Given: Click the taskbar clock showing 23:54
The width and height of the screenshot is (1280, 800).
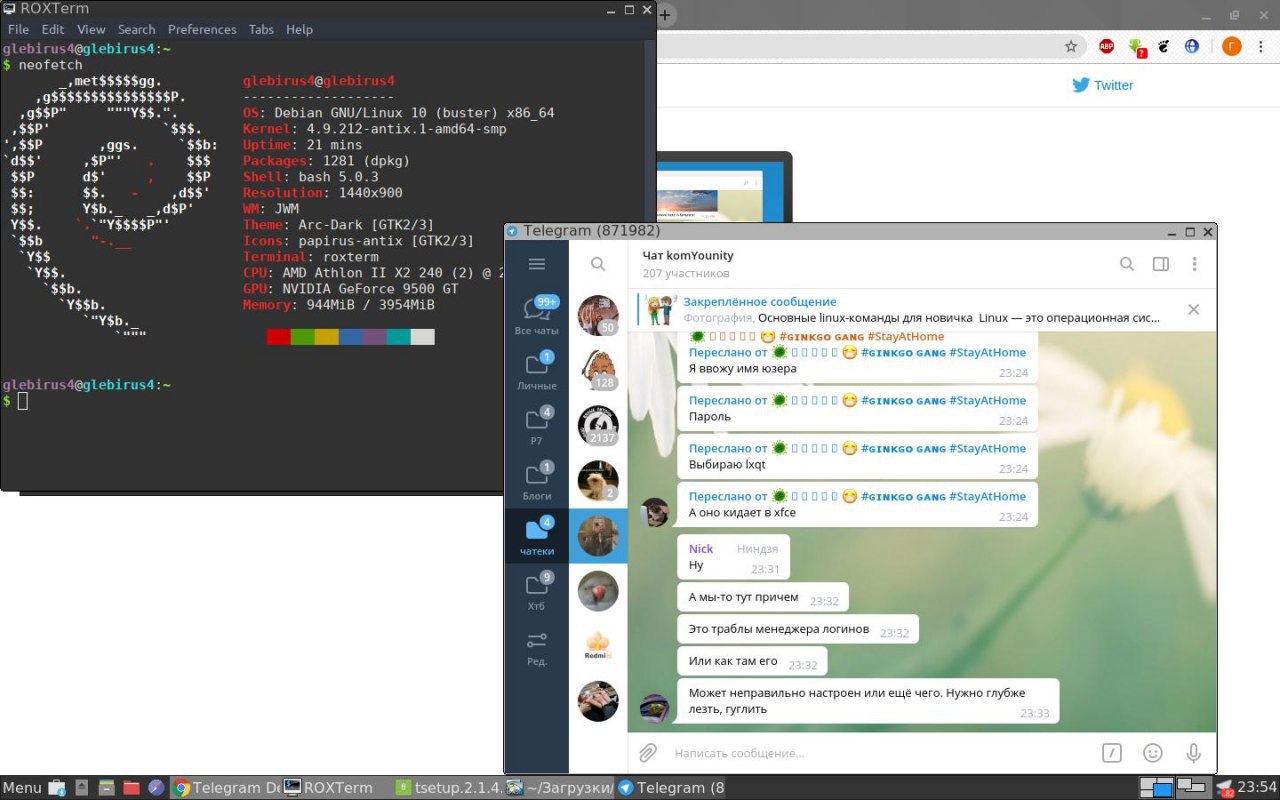Looking at the screenshot, I should tap(1257, 788).
